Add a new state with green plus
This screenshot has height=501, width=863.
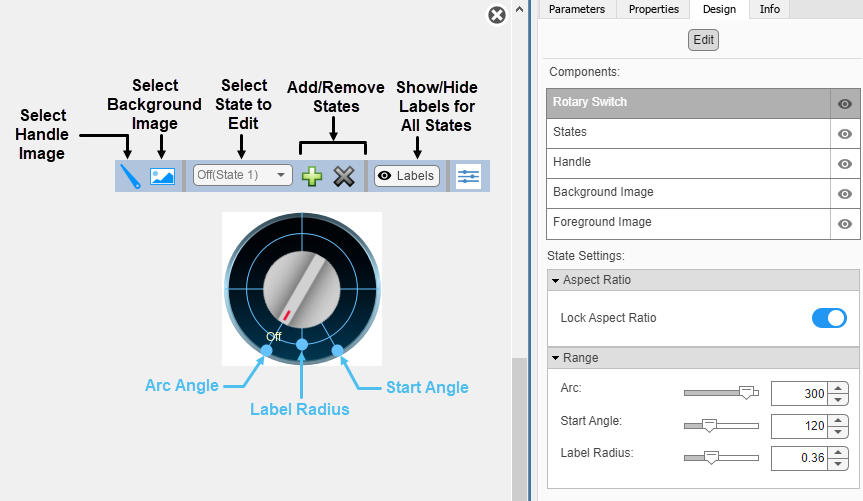click(312, 176)
